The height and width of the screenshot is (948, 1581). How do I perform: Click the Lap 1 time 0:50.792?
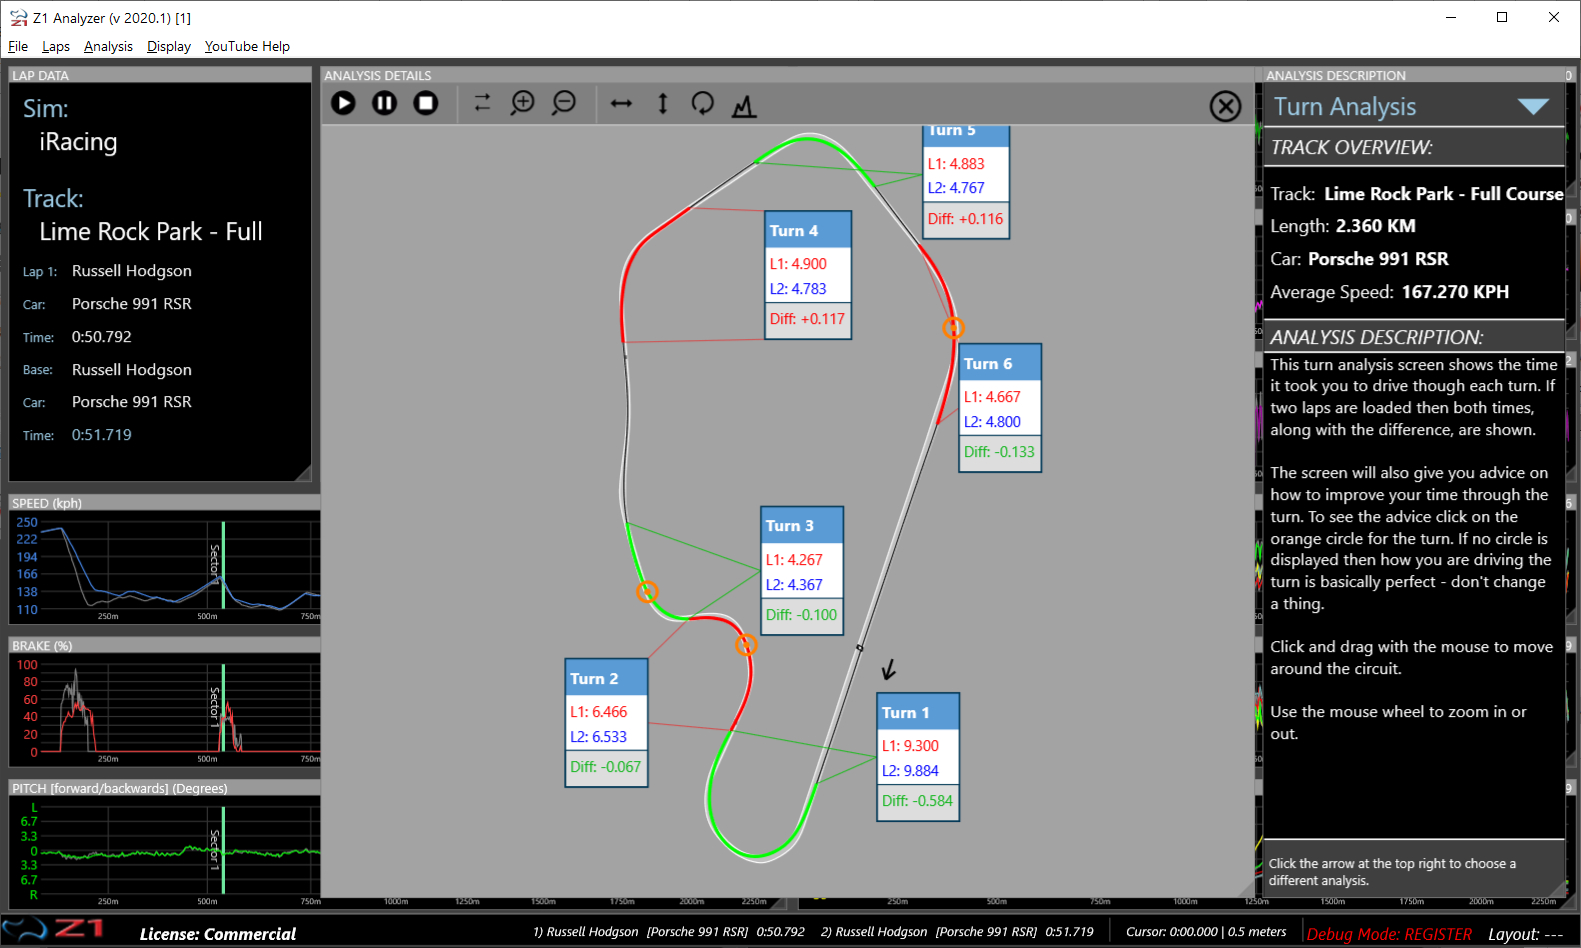pos(102,337)
